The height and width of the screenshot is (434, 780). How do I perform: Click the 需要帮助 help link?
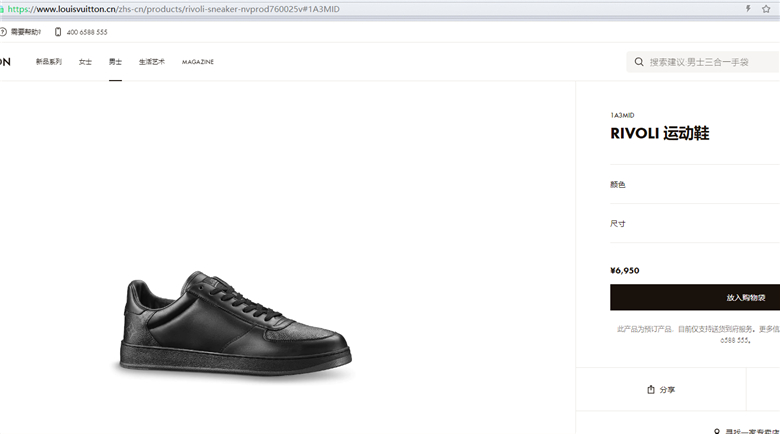26,32
